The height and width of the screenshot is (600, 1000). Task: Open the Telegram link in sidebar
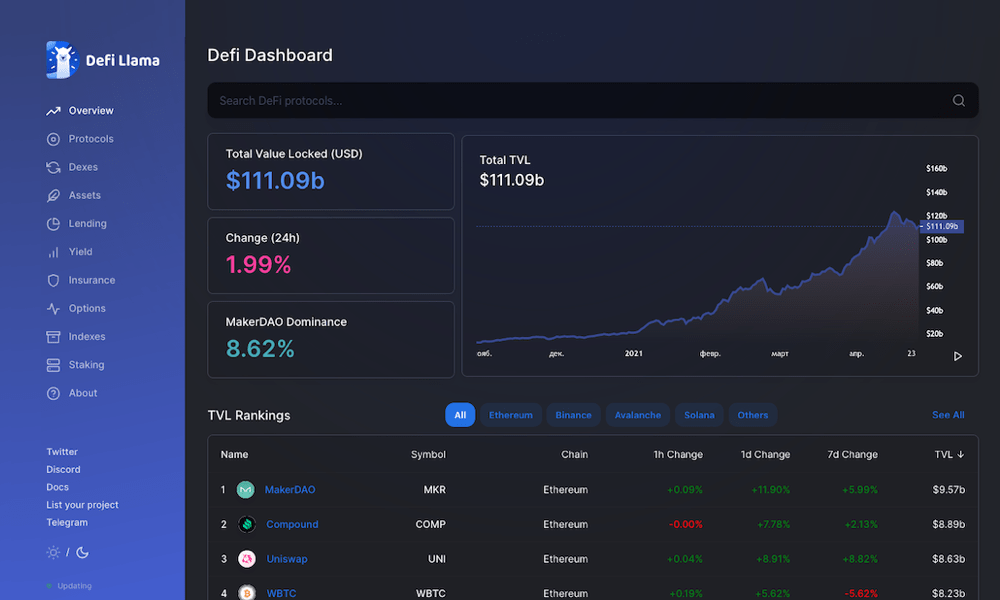[67, 522]
